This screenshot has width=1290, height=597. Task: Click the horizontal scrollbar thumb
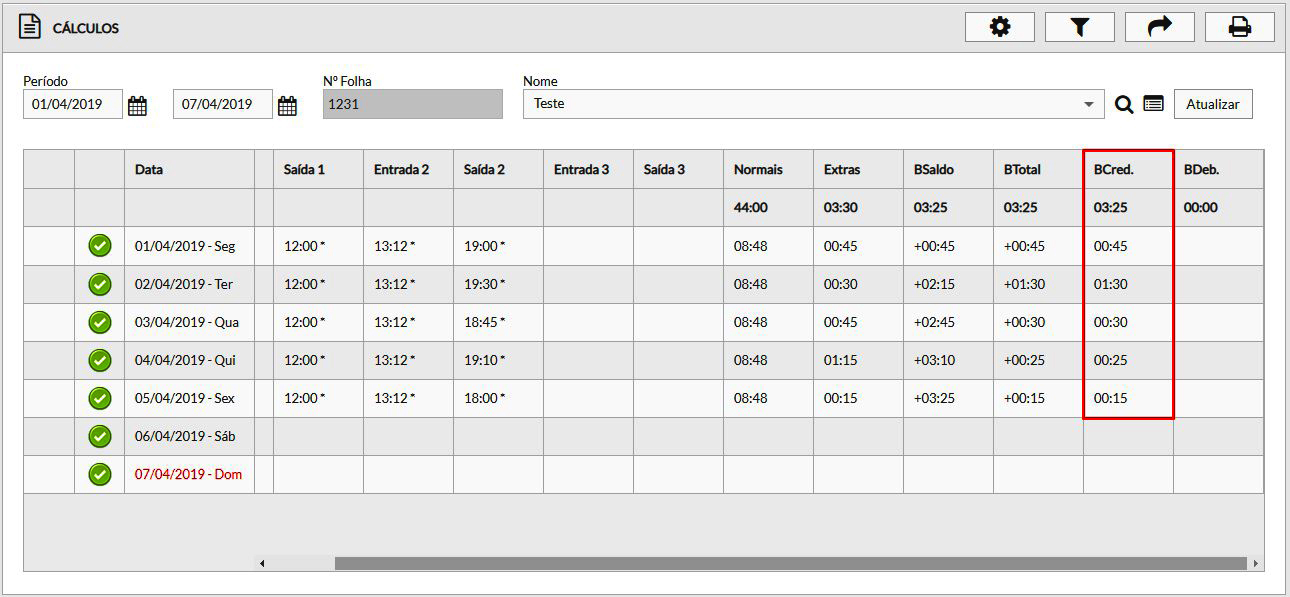click(x=790, y=564)
